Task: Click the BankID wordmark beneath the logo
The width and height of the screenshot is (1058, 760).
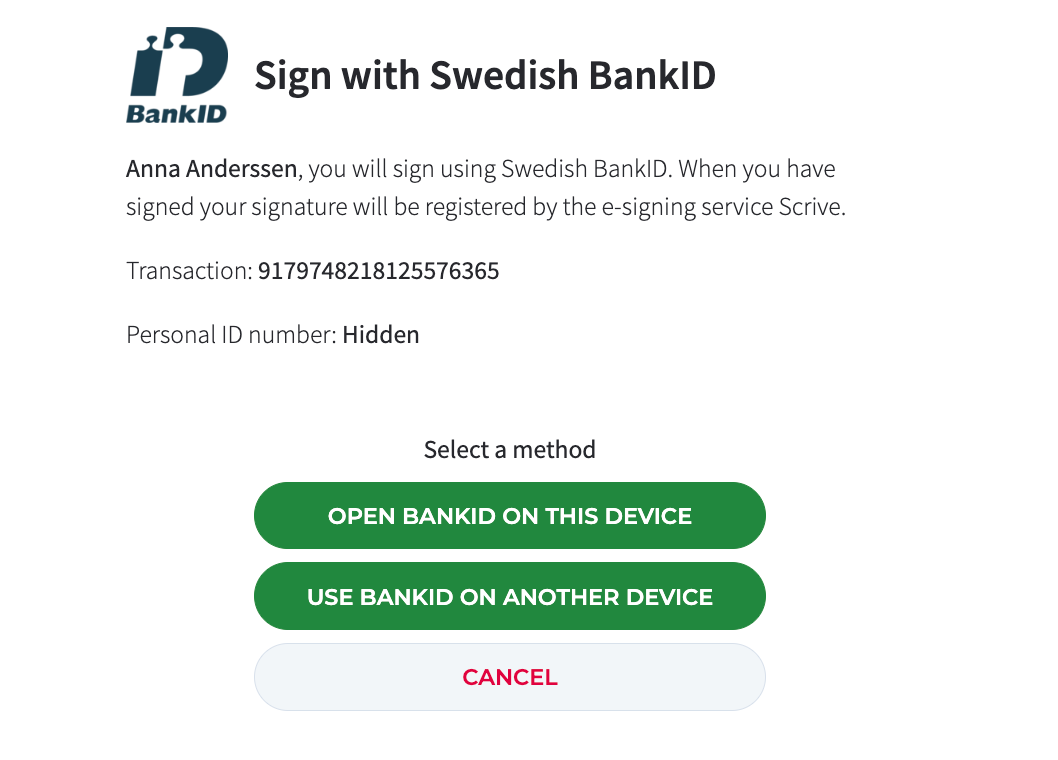Action: click(x=176, y=113)
